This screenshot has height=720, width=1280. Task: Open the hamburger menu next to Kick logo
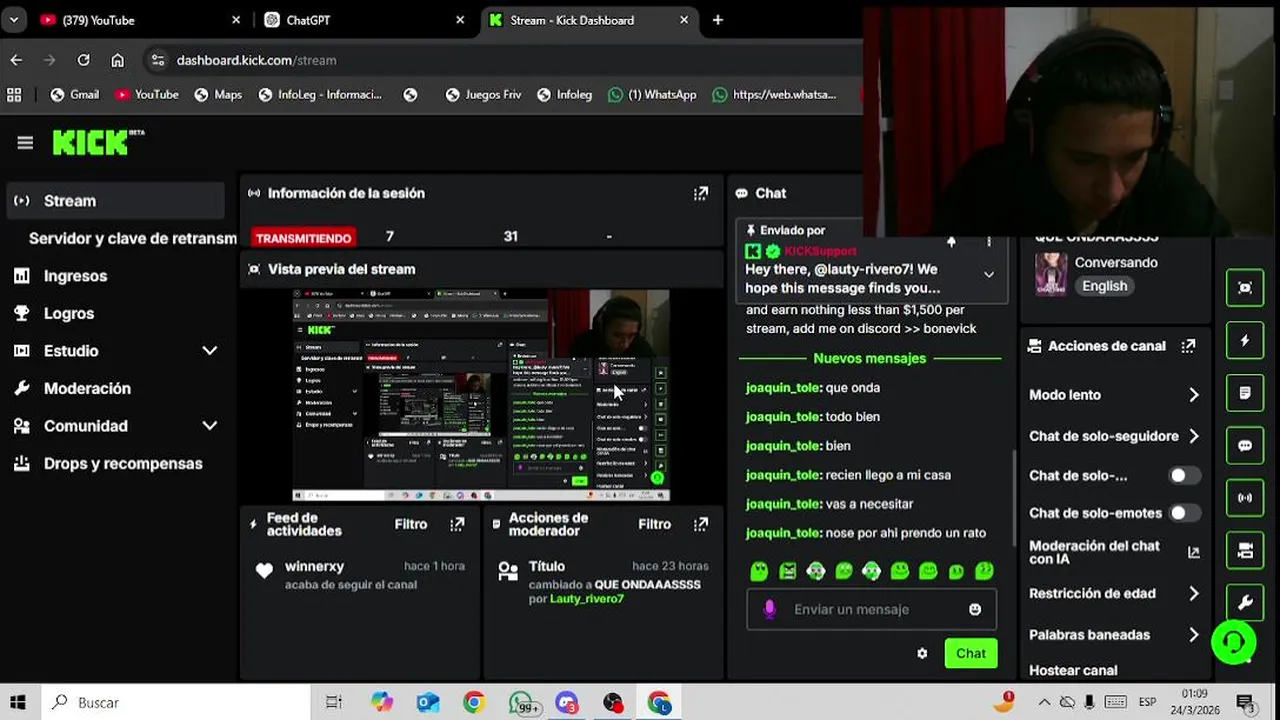[x=25, y=143]
